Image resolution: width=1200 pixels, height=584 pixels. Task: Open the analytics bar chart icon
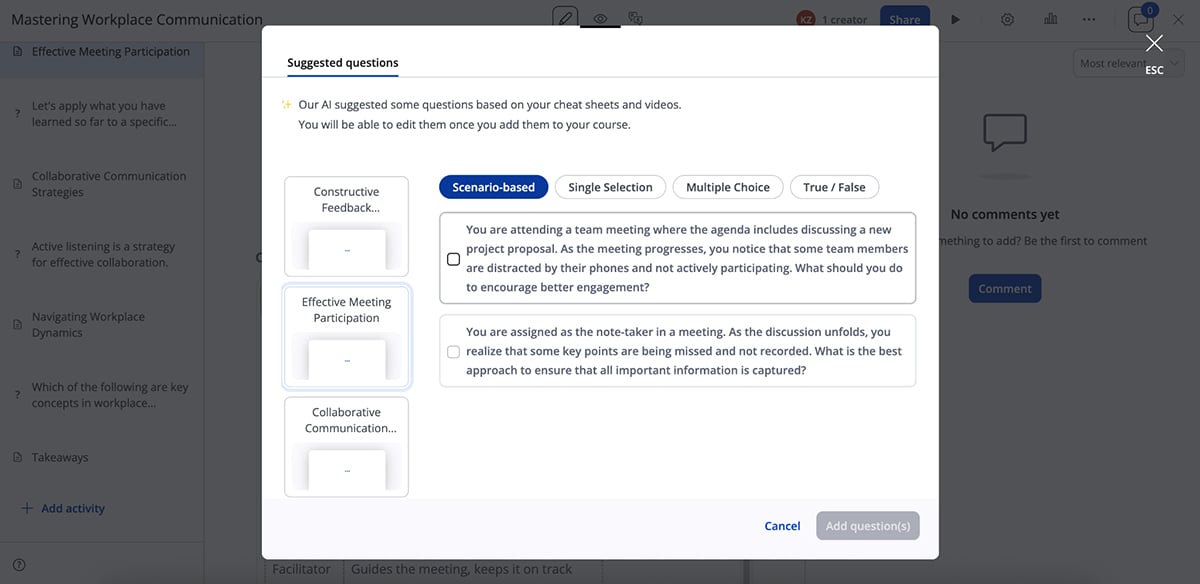click(x=1050, y=19)
